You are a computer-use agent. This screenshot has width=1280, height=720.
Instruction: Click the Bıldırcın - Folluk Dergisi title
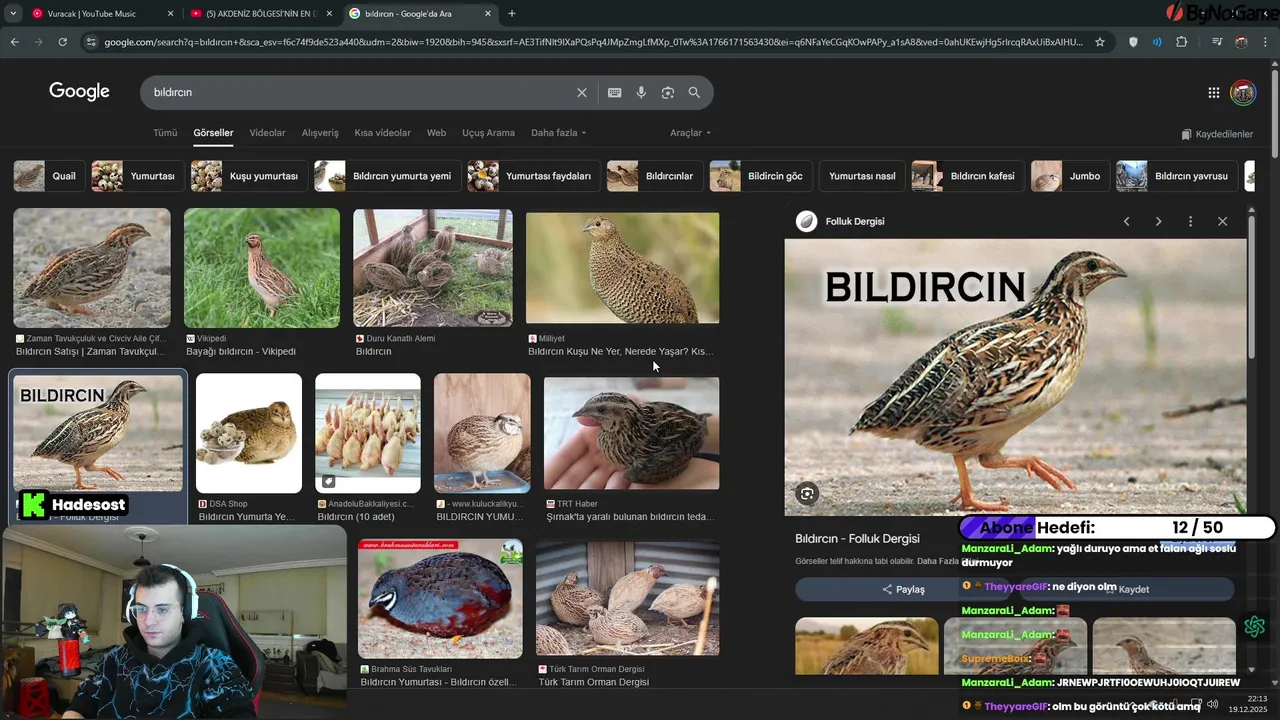tap(857, 539)
